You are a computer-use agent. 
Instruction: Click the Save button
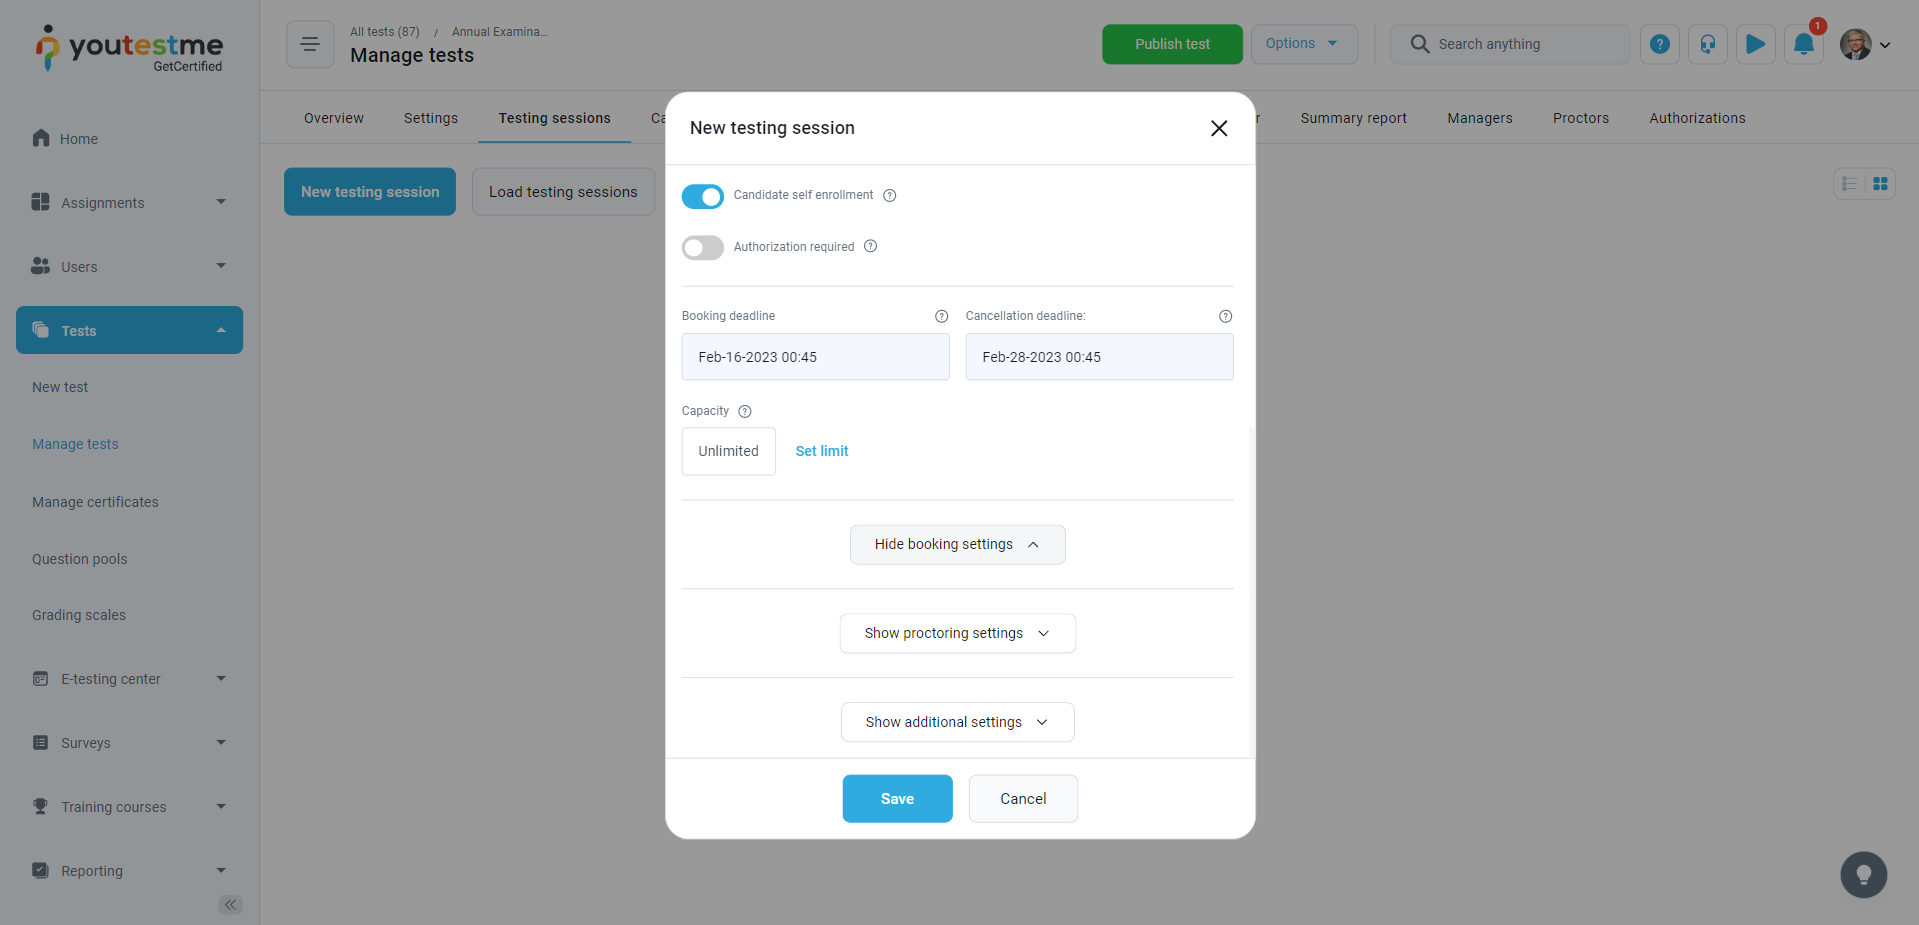897,799
